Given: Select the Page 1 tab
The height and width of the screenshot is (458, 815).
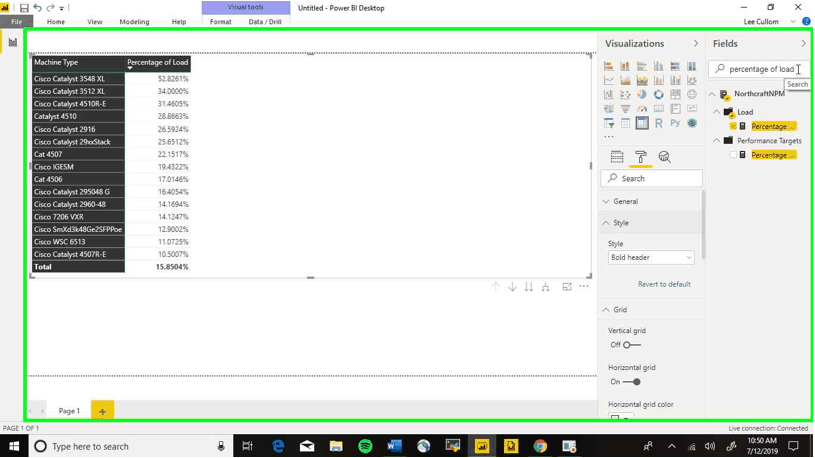Looking at the screenshot, I should pyautogui.click(x=69, y=411).
